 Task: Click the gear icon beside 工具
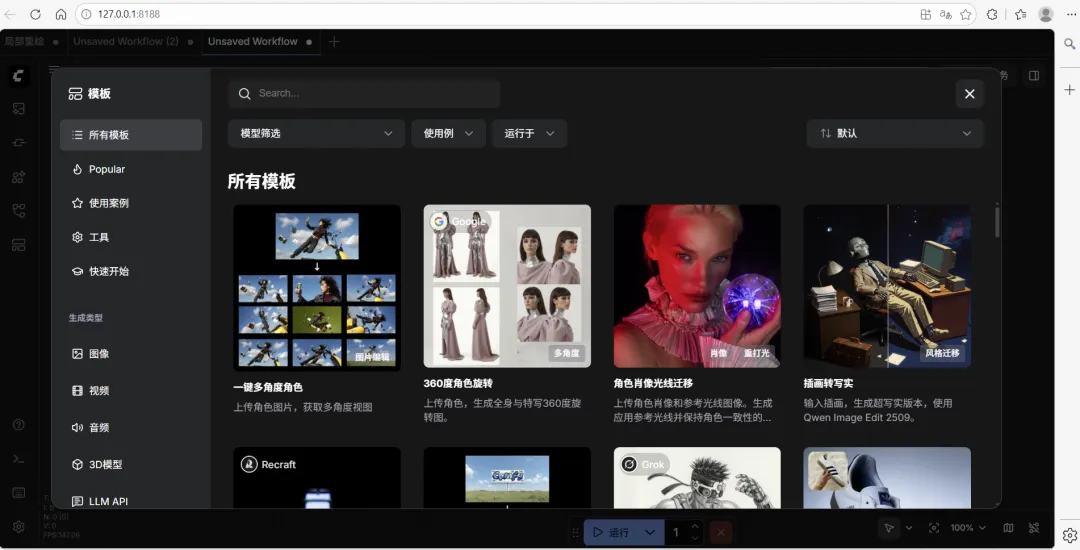click(77, 237)
